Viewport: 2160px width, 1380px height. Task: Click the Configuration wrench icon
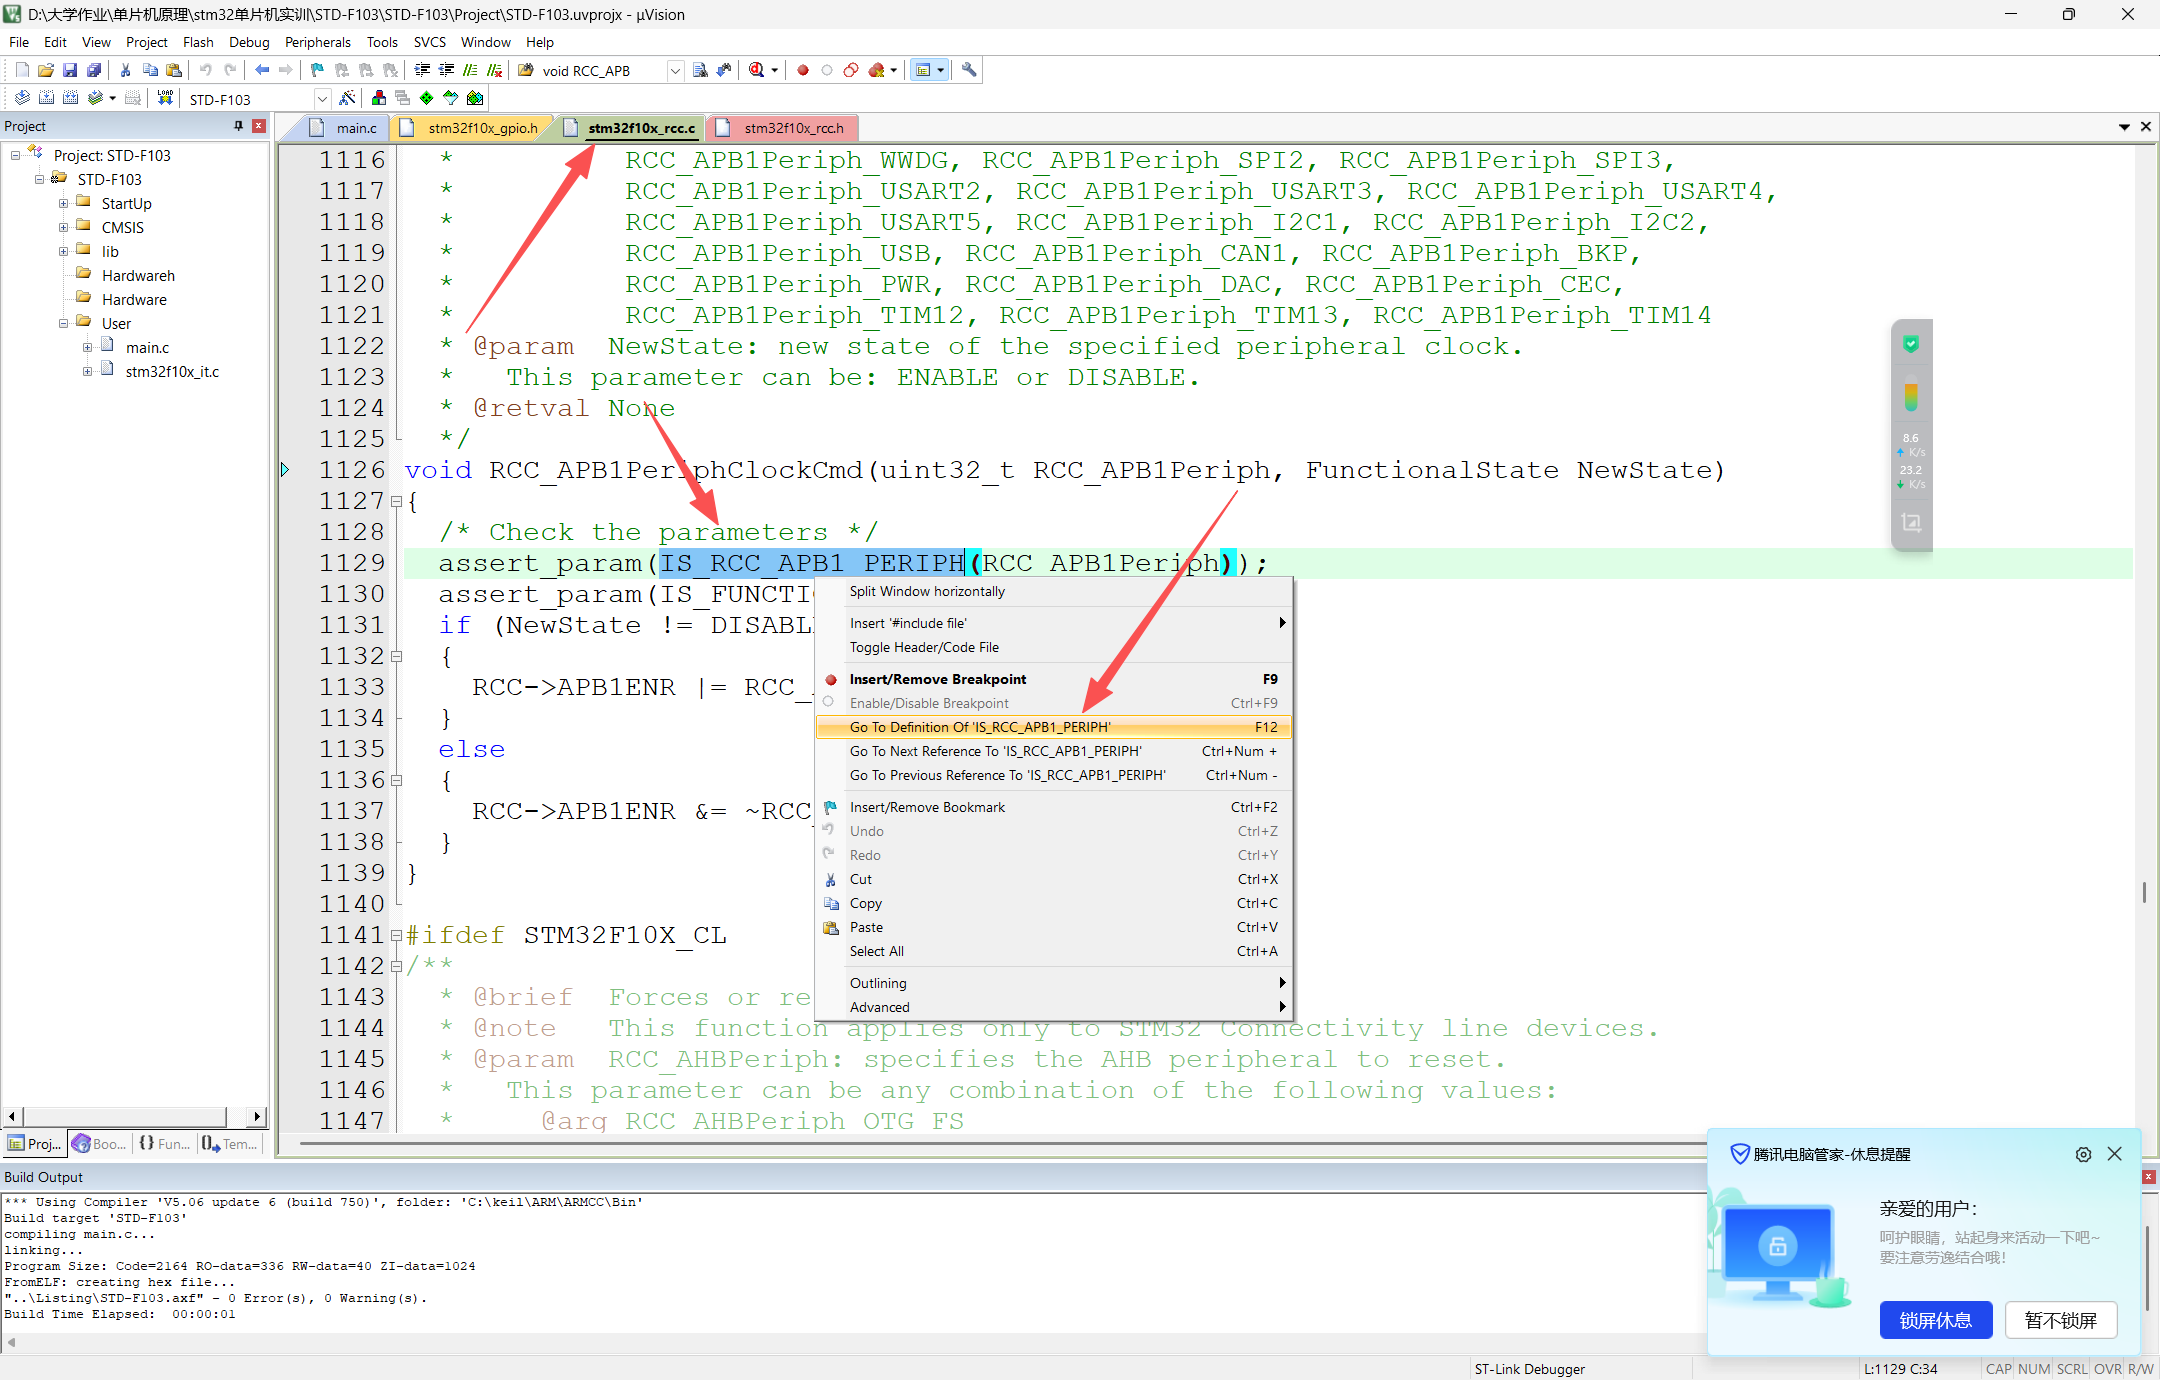click(968, 70)
